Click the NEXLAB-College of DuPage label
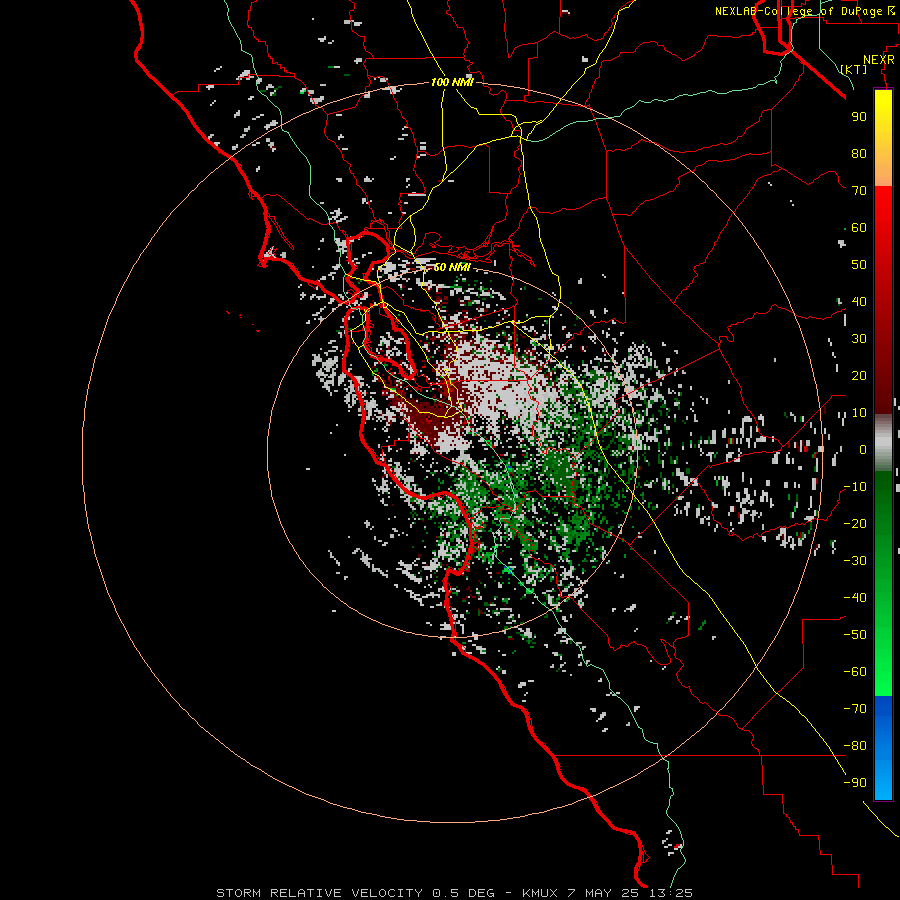This screenshot has height=900, width=900. 805,11
